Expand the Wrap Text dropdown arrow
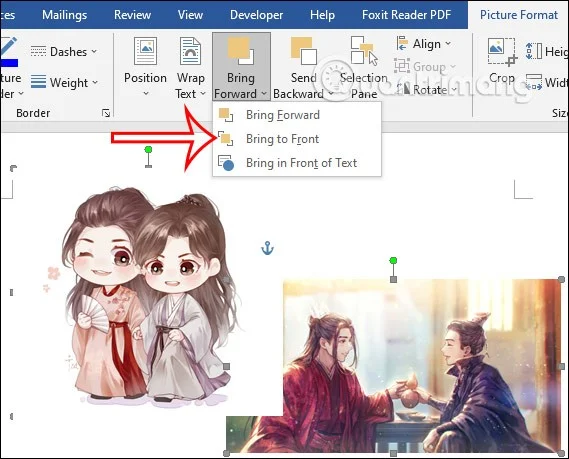Viewport: 569px width, 459px height. pos(203,94)
